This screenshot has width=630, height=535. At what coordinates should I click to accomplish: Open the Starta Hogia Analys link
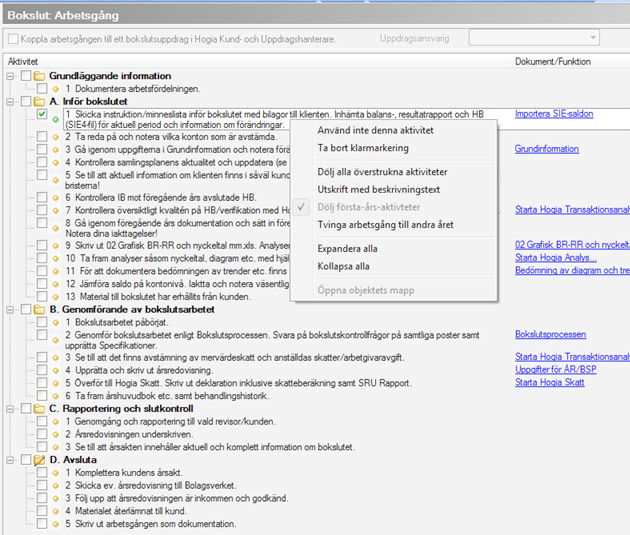click(x=556, y=257)
